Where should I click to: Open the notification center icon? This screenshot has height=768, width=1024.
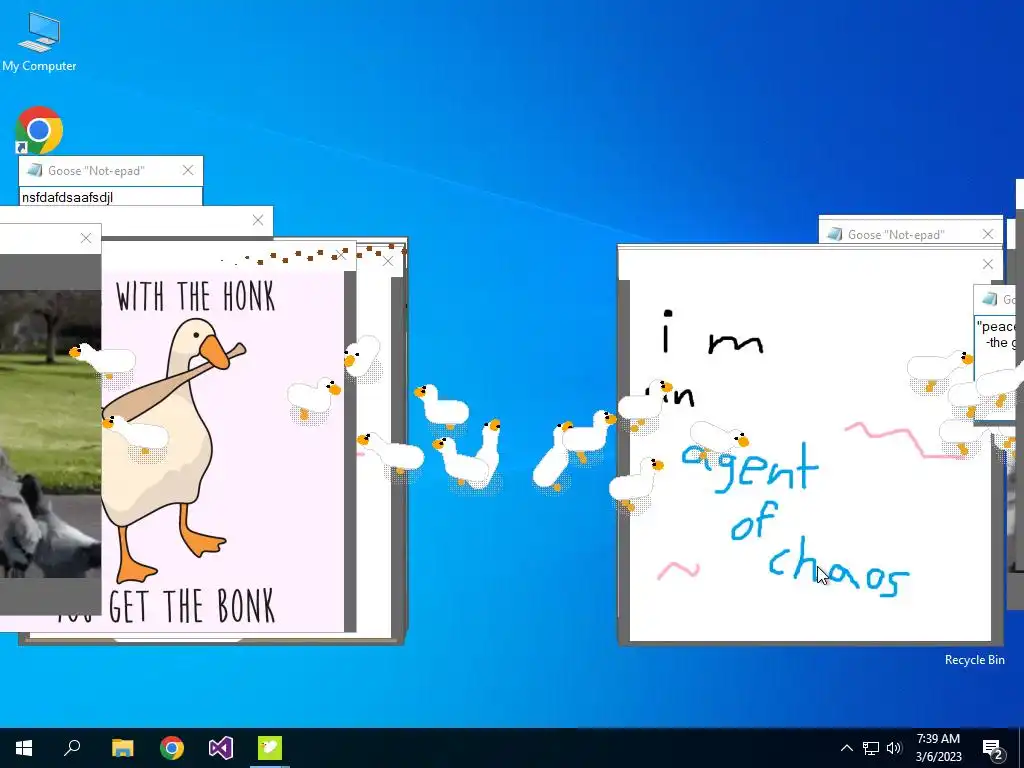point(993,748)
